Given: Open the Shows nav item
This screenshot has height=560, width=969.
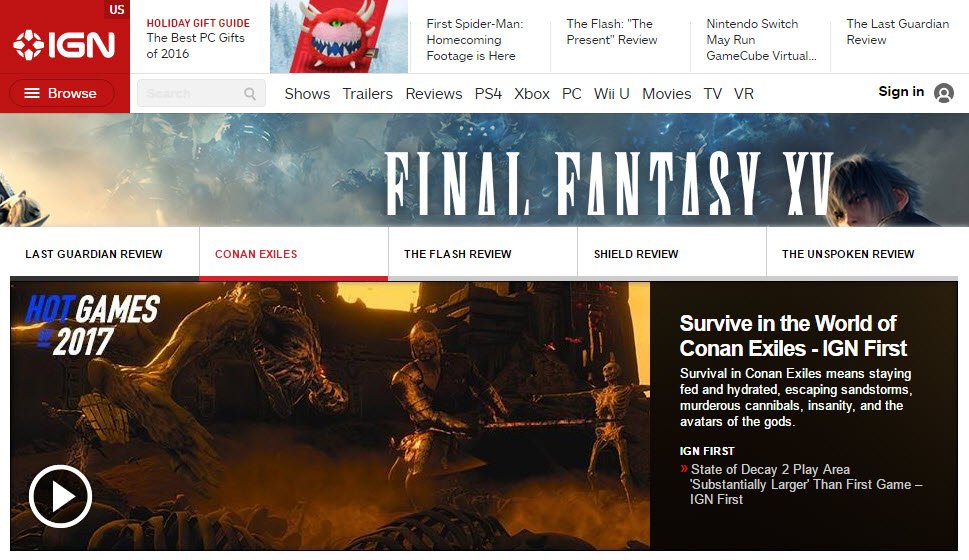Looking at the screenshot, I should click(x=307, y=94).
